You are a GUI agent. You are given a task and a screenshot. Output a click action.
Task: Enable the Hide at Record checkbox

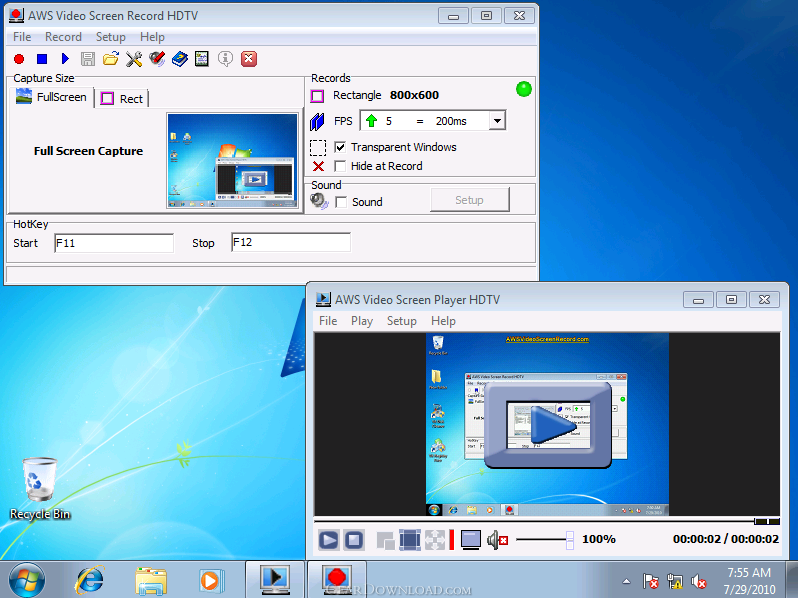(340, 166)
